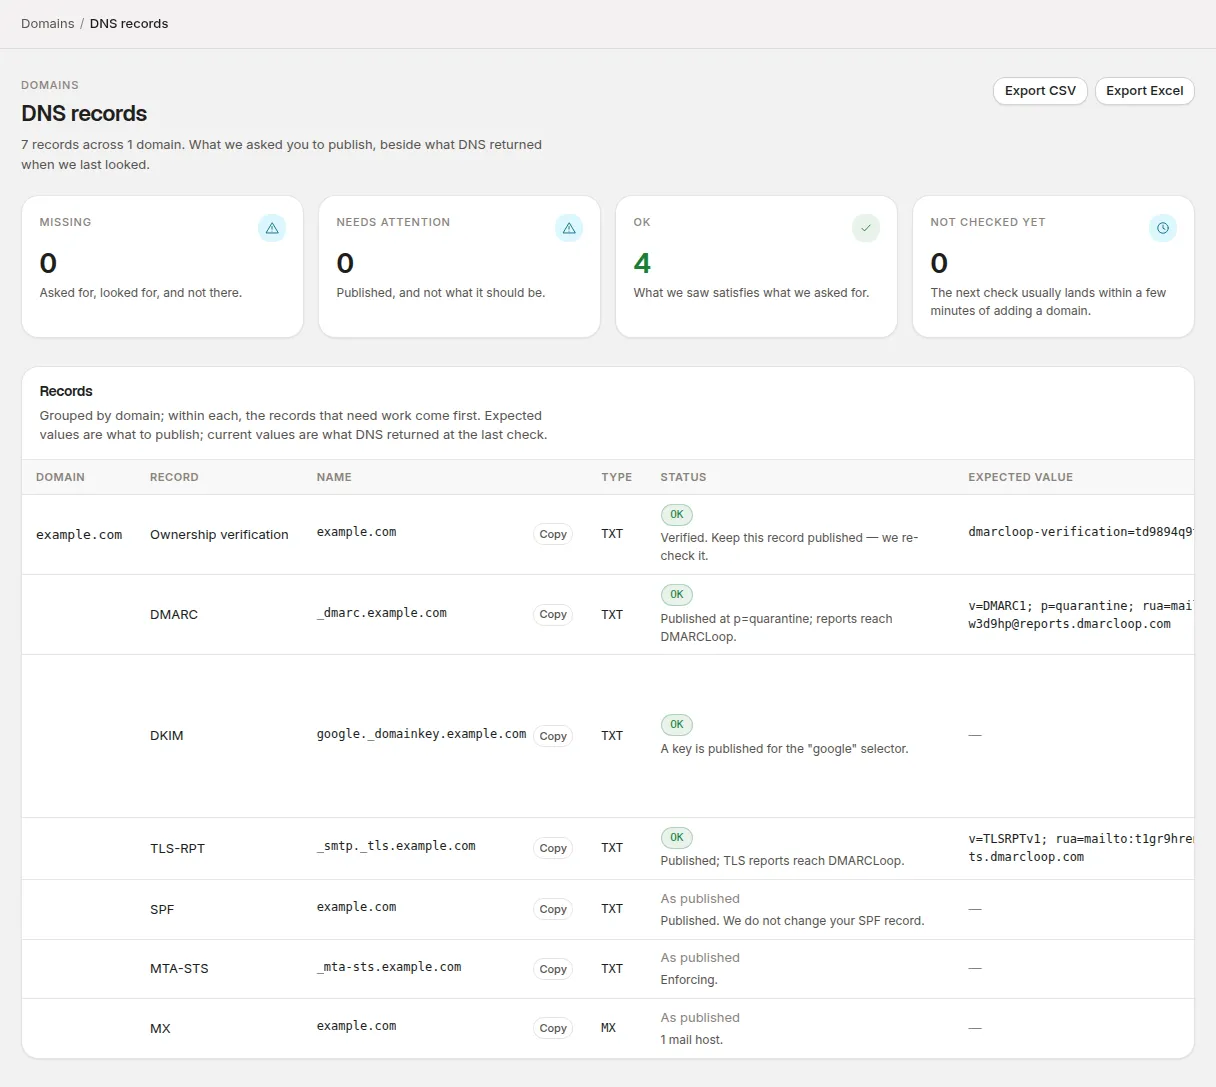
Task: Click the 'Enforcing.' status text
Action: point(689,980)
